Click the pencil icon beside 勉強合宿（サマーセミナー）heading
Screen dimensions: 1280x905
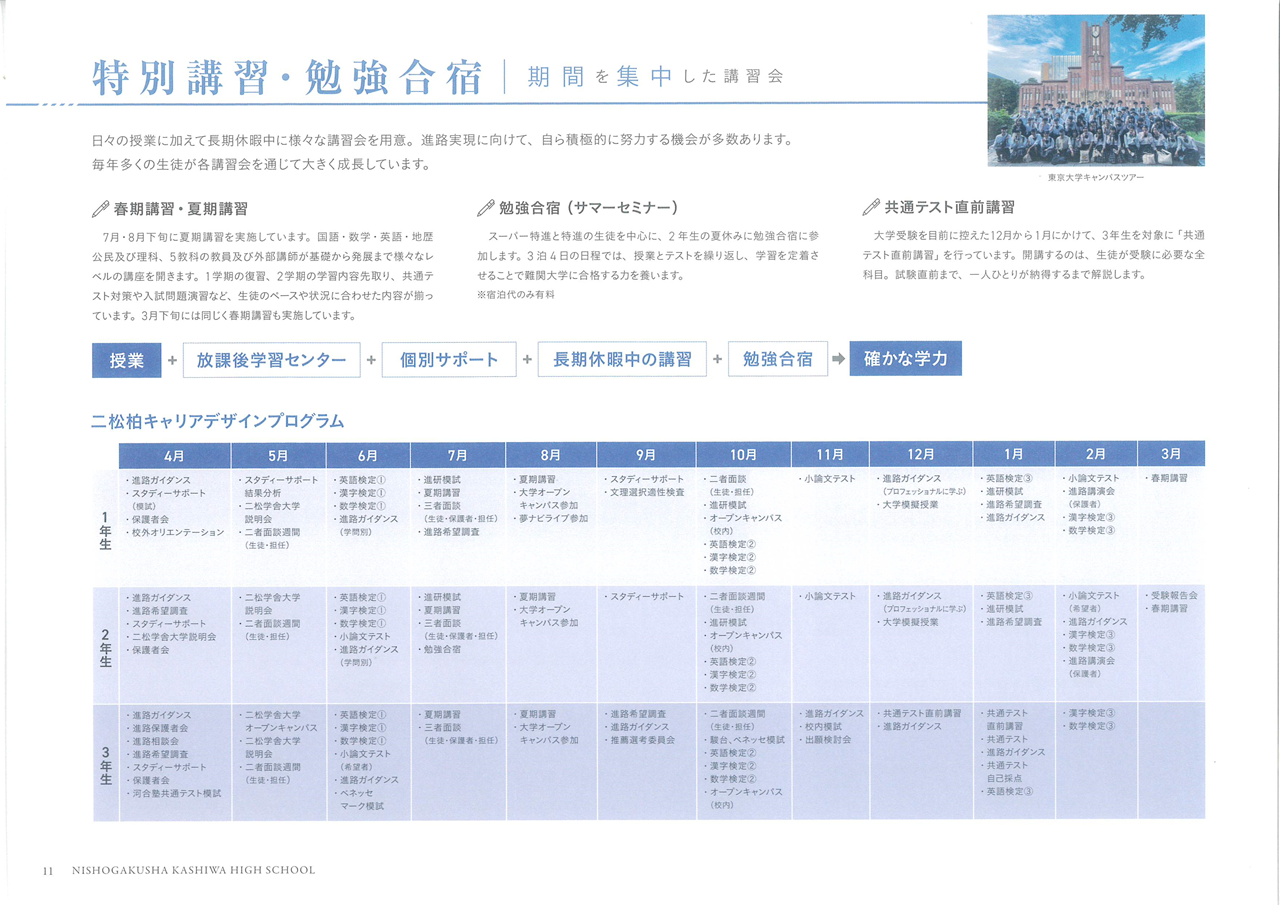point(485,208)
